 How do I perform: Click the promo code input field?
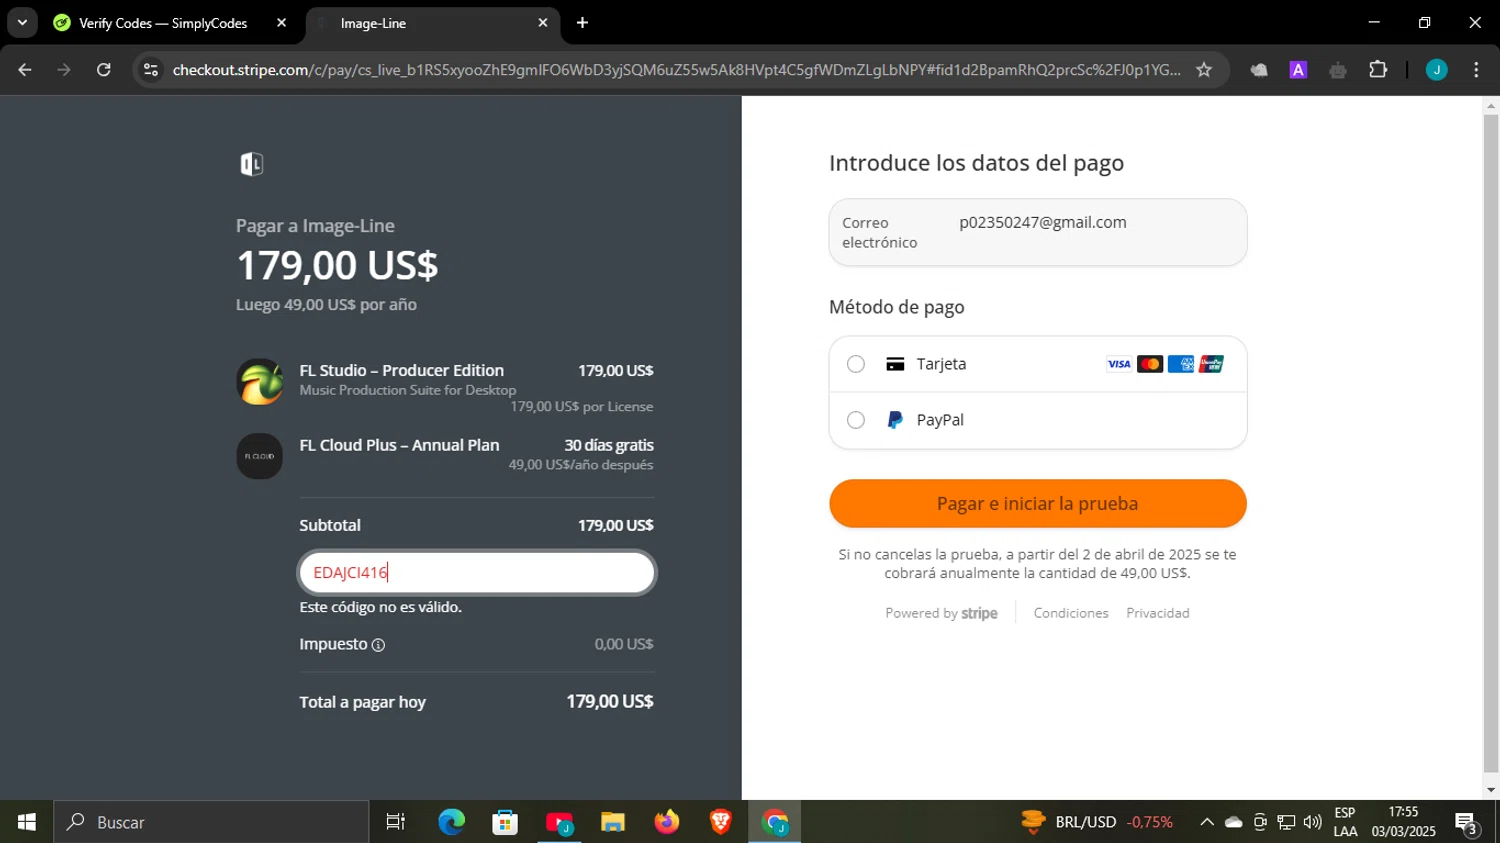[477, 572]
